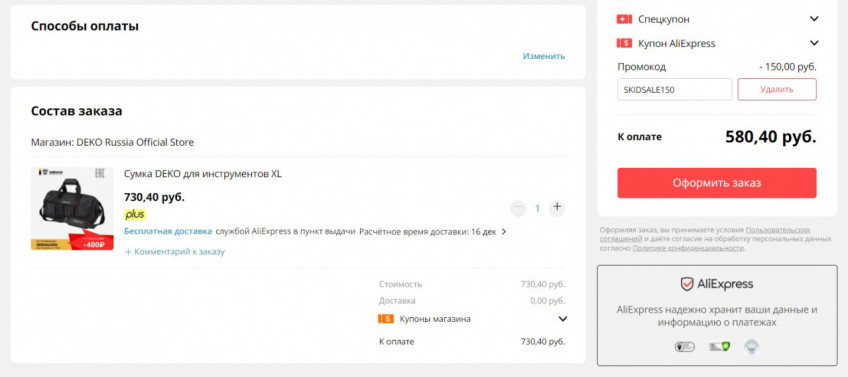Click Изменить to change payment method

point(544,56)
